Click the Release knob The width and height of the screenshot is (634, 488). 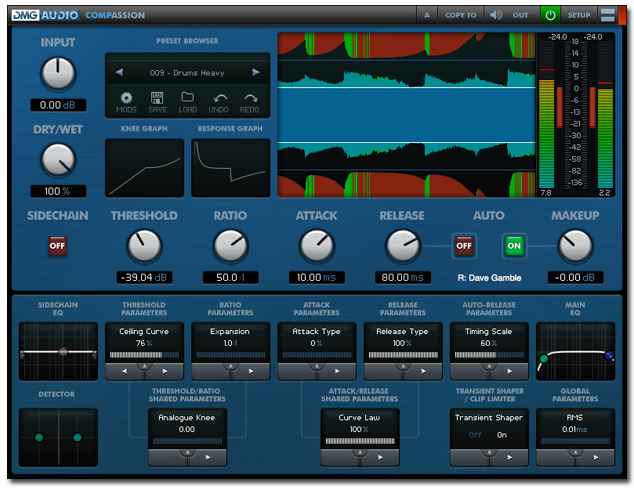(x=403, y=246)
